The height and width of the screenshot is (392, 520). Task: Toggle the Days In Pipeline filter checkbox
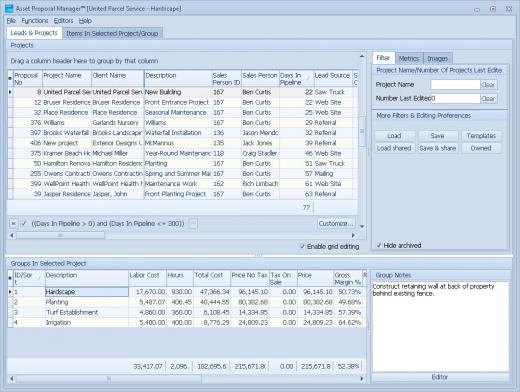pos(24,224)
